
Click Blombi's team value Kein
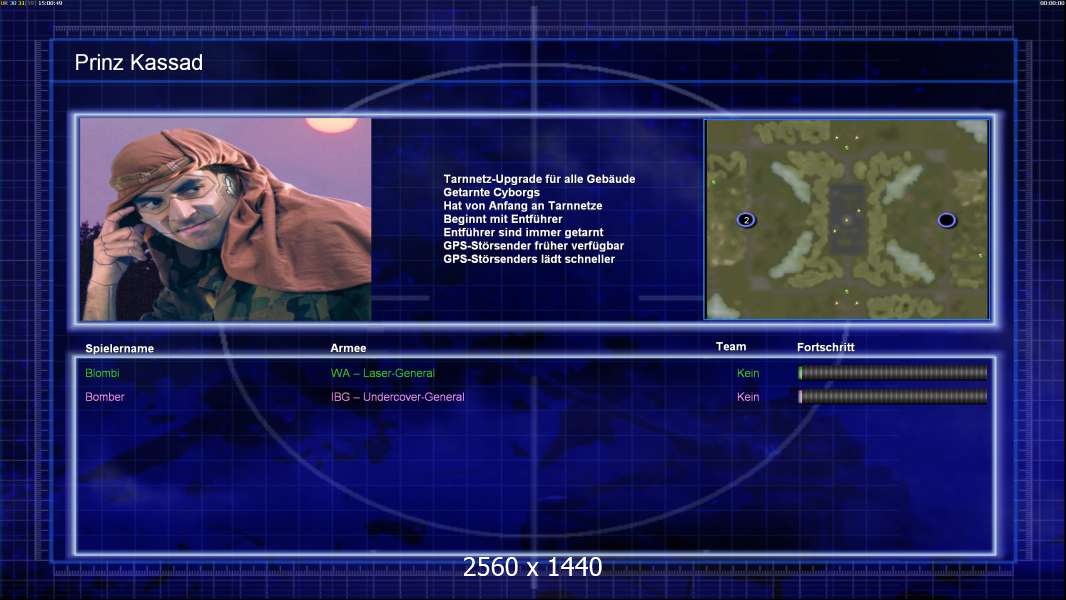pos(748,373)
